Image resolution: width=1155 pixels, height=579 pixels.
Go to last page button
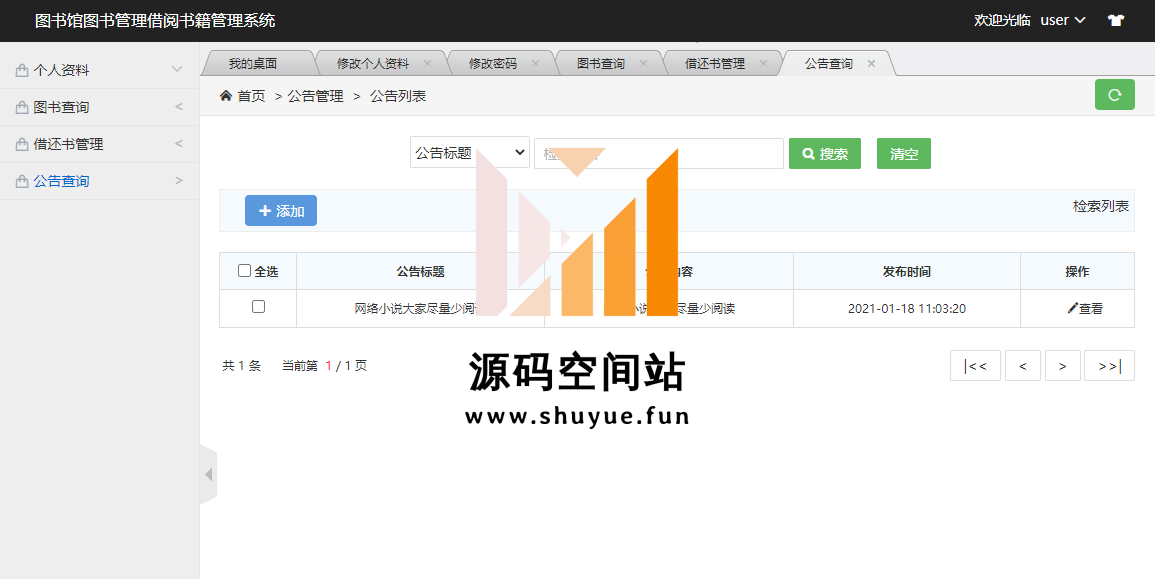1109,366
